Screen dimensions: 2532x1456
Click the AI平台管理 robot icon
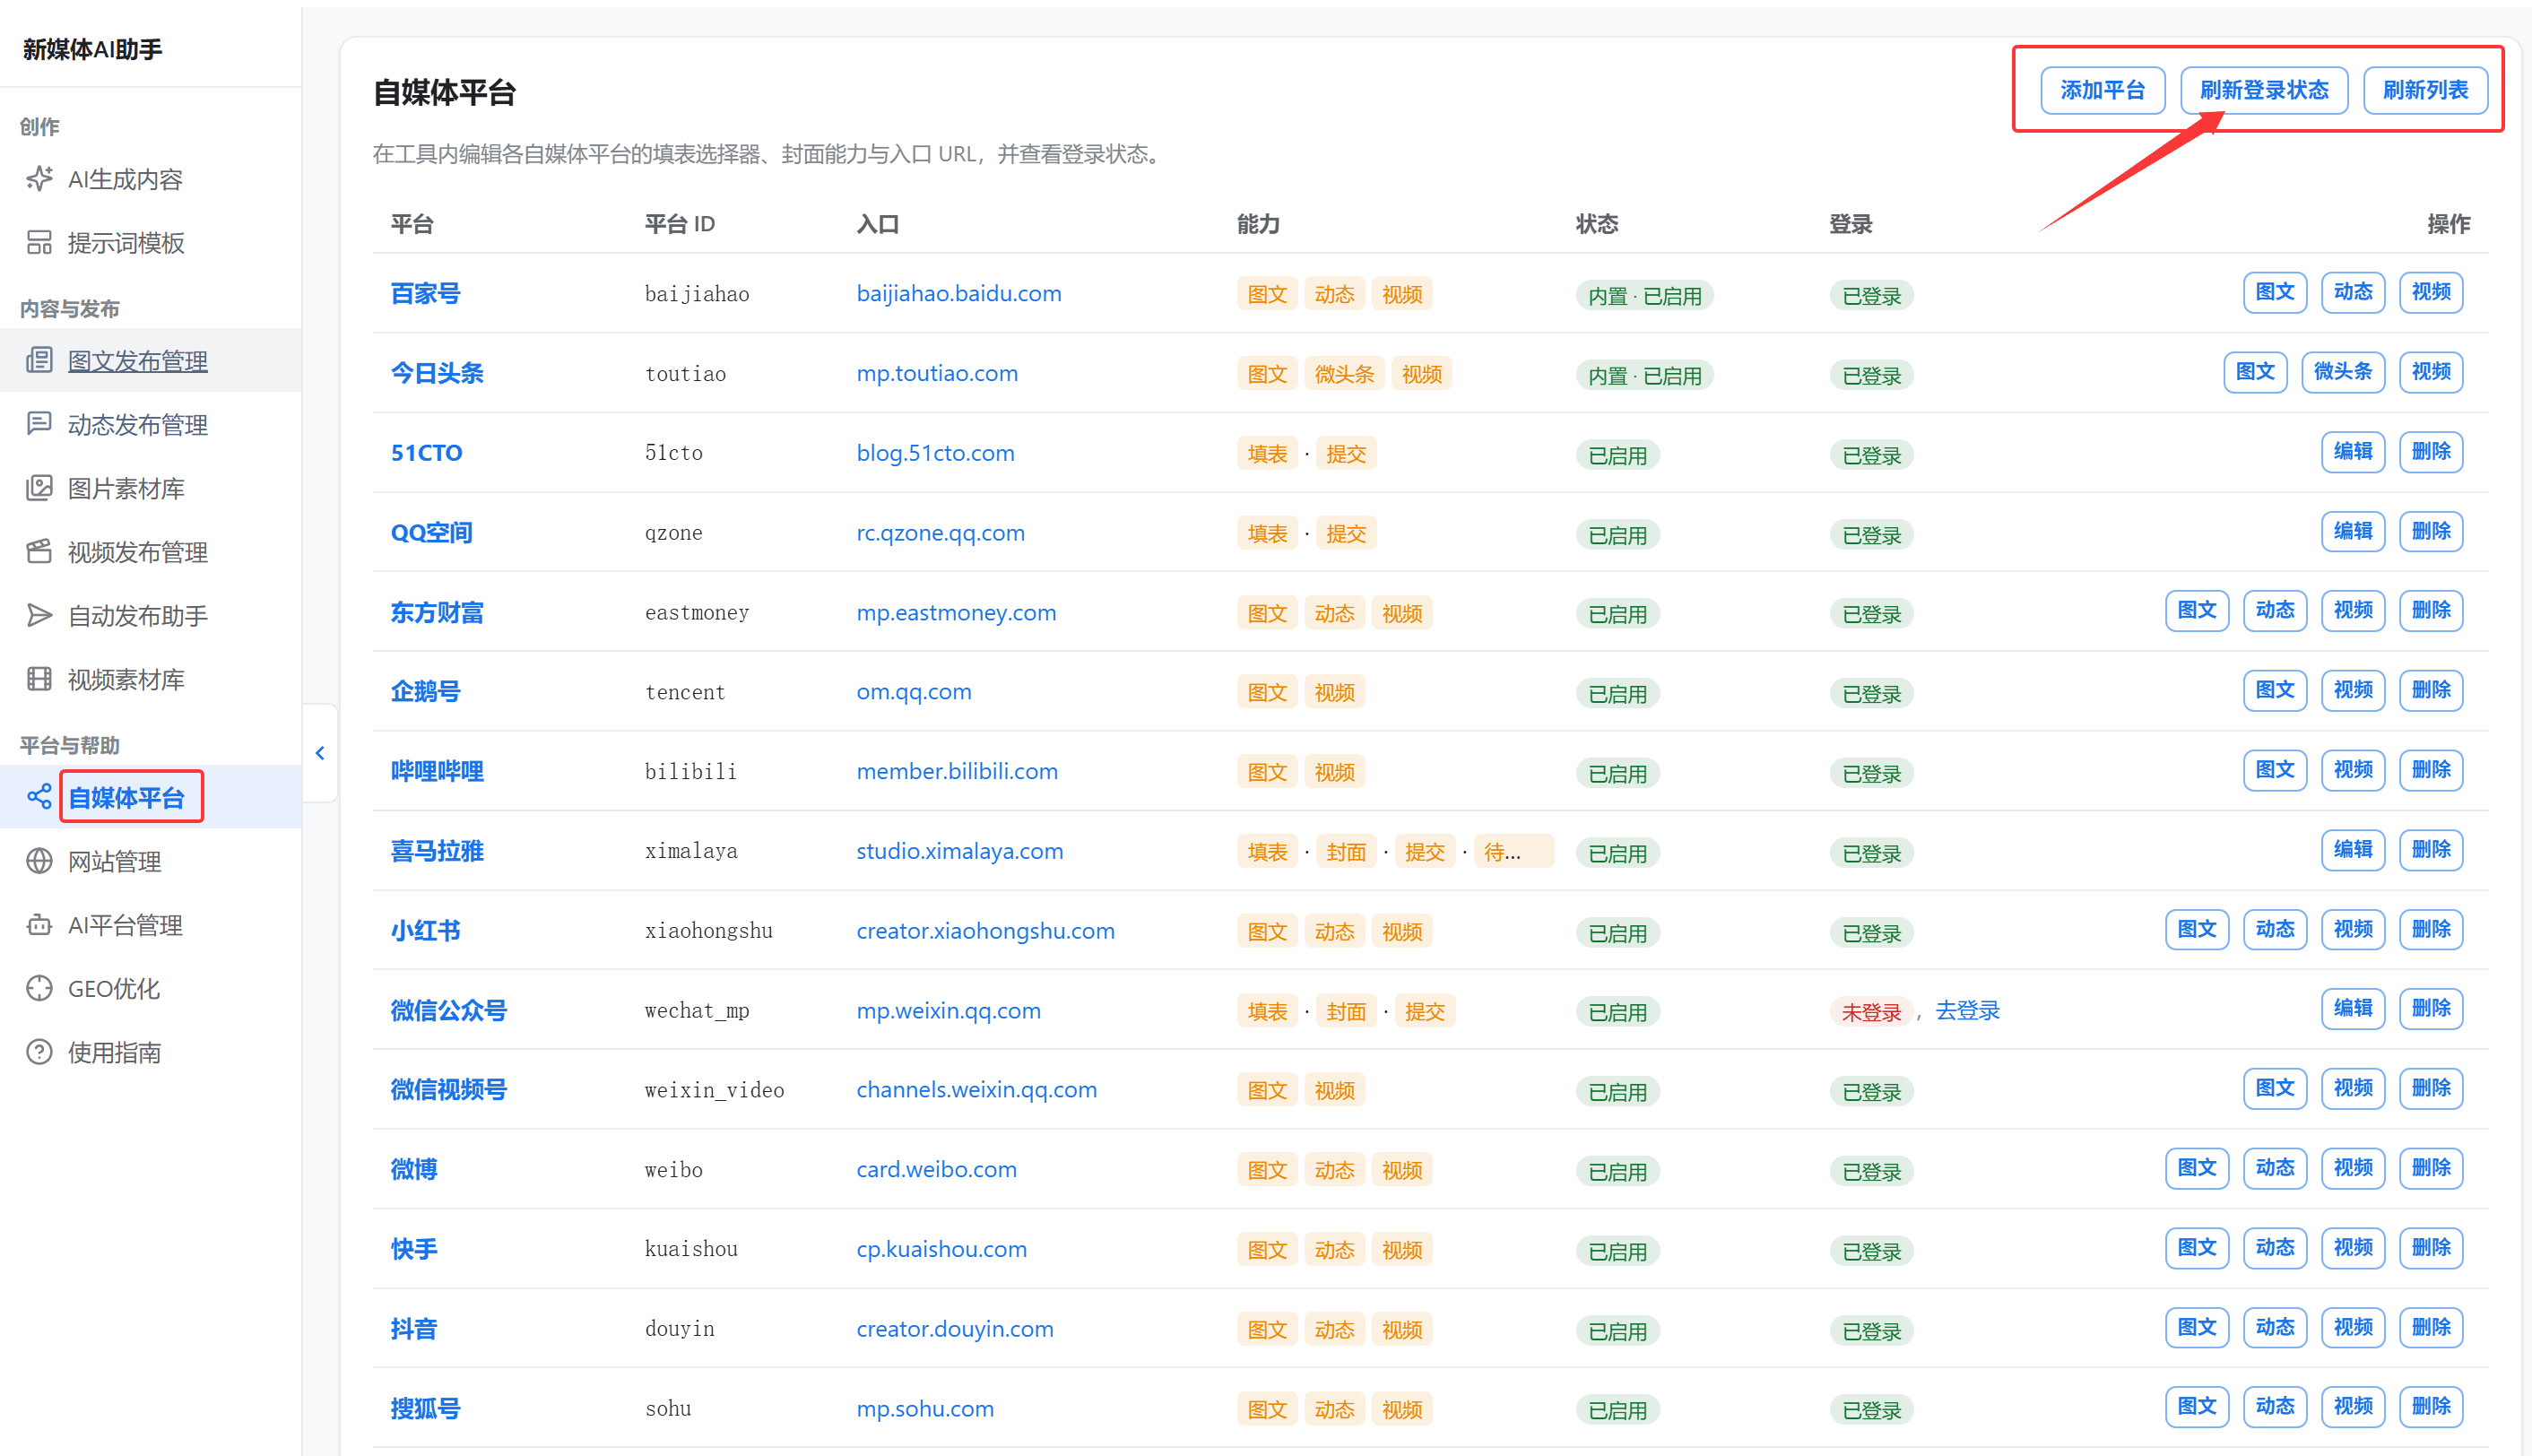(39, 925)
